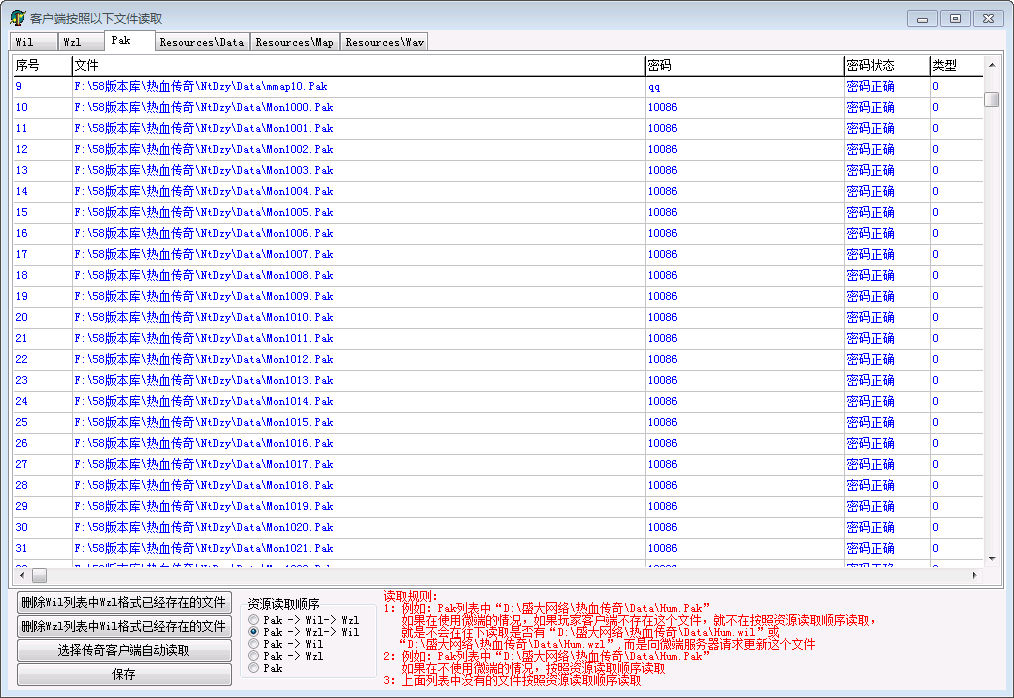The image size is (1014, 698).
Task: Click the 保存 button
Action: click(124, 674)
